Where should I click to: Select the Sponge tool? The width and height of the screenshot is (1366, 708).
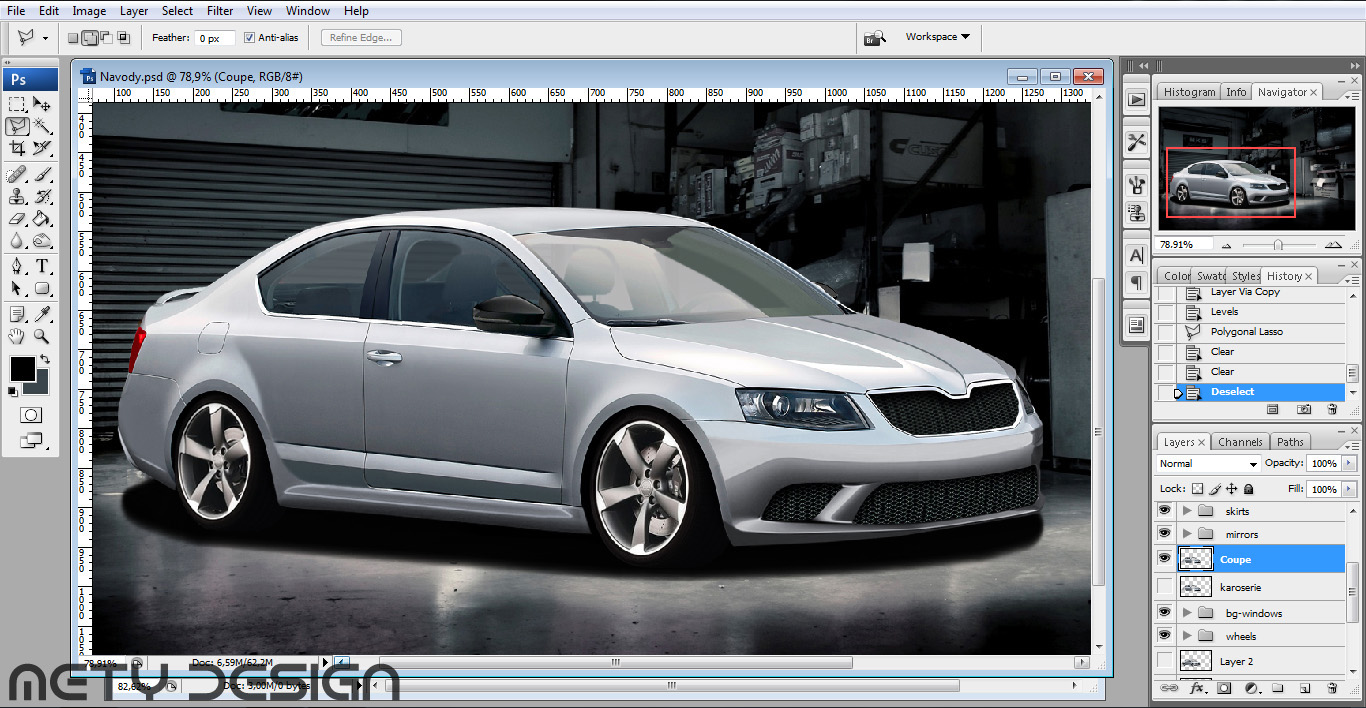42,241
